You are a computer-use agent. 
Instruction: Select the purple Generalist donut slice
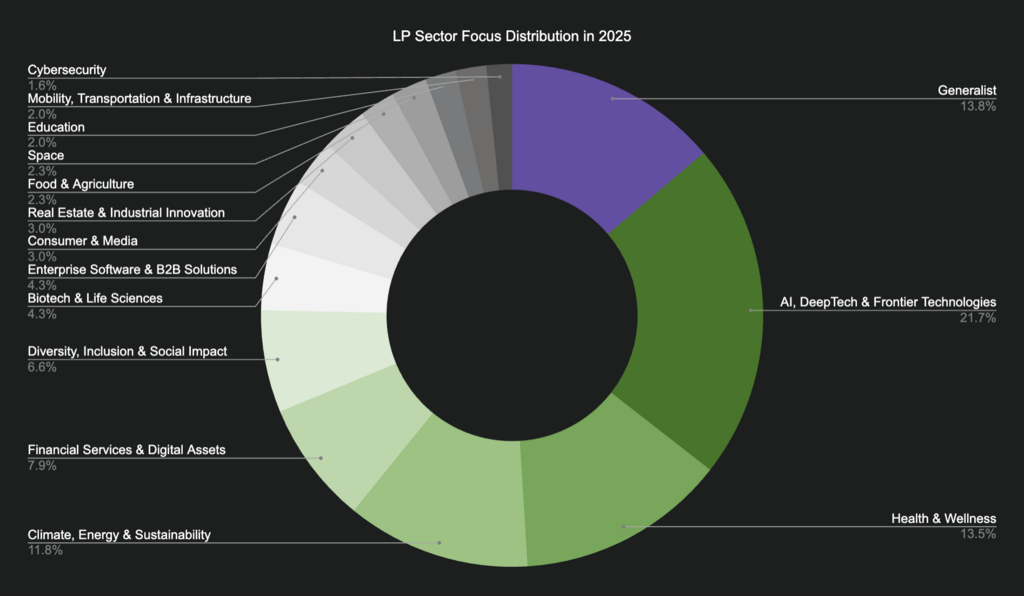[600, 130]
